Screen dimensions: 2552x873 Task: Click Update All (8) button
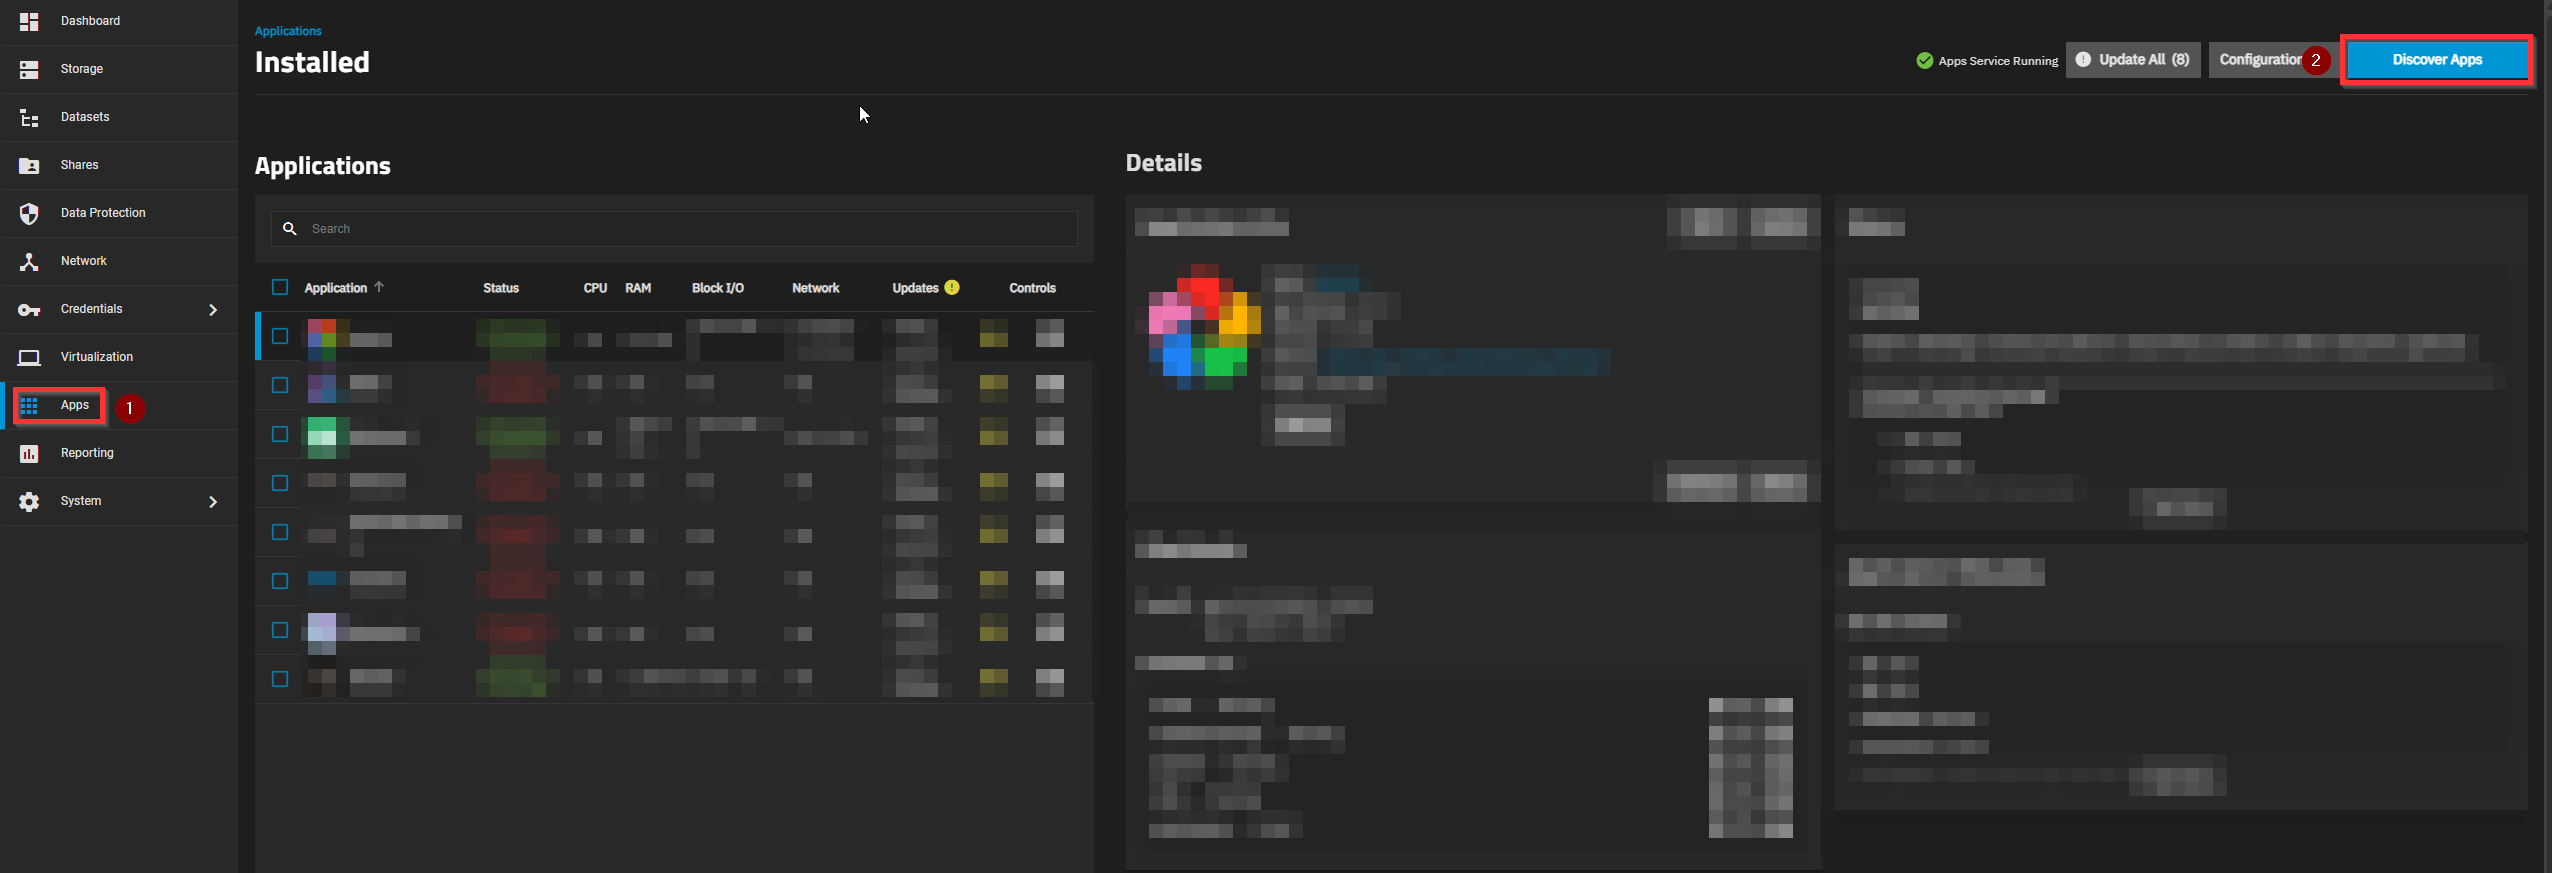pos(2133,60)
